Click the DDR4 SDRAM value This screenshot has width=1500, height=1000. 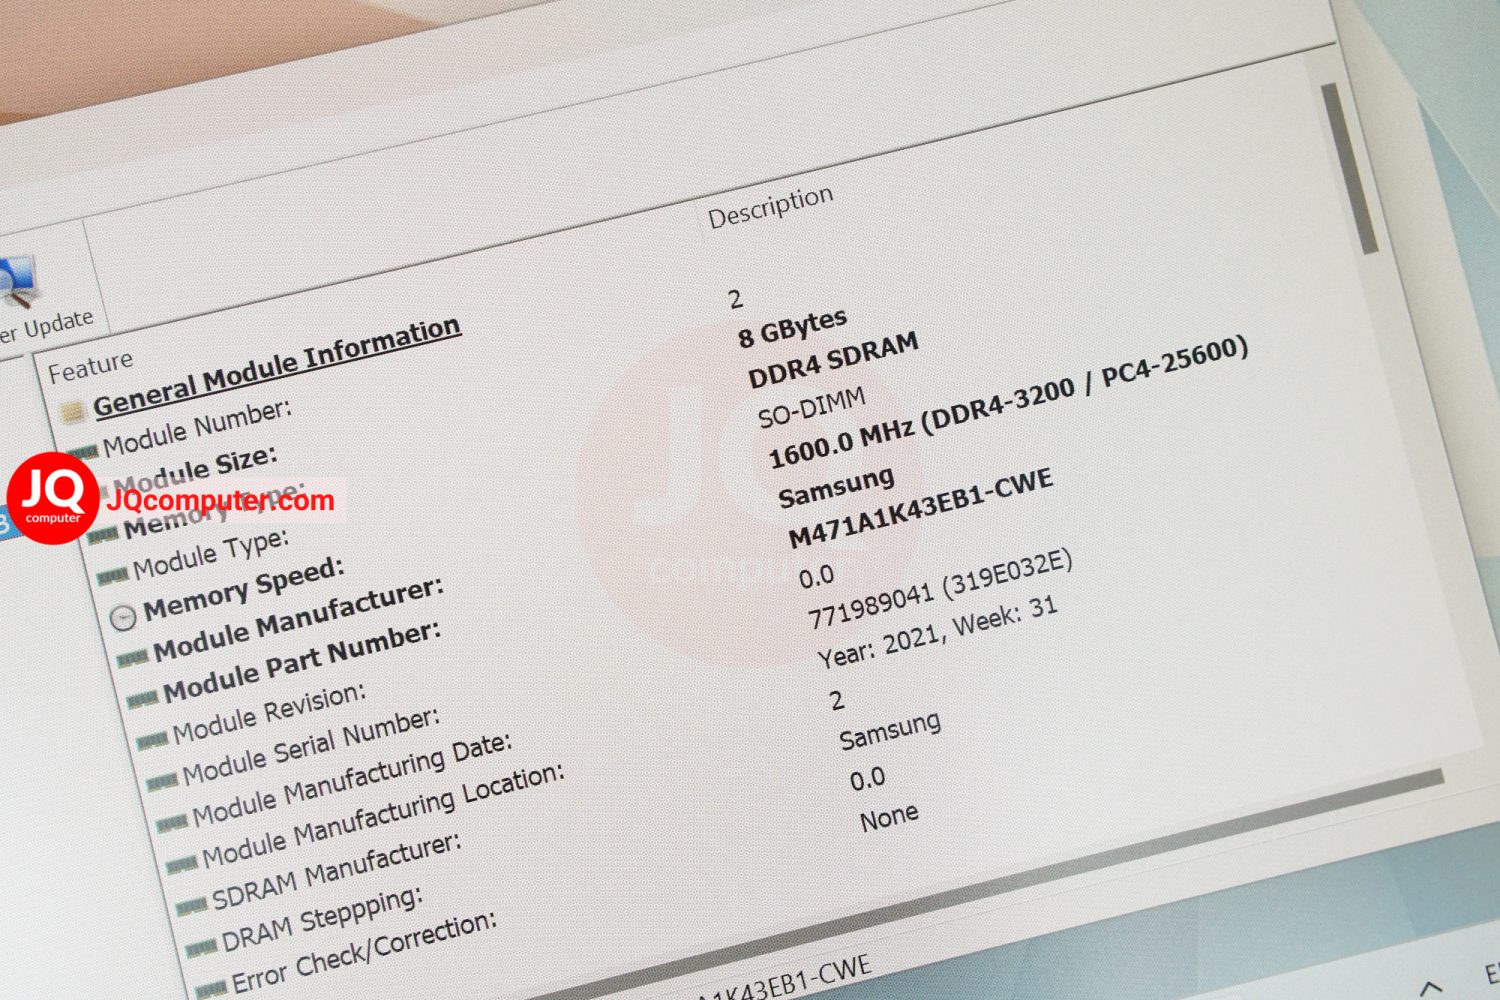tap(833, 361)
